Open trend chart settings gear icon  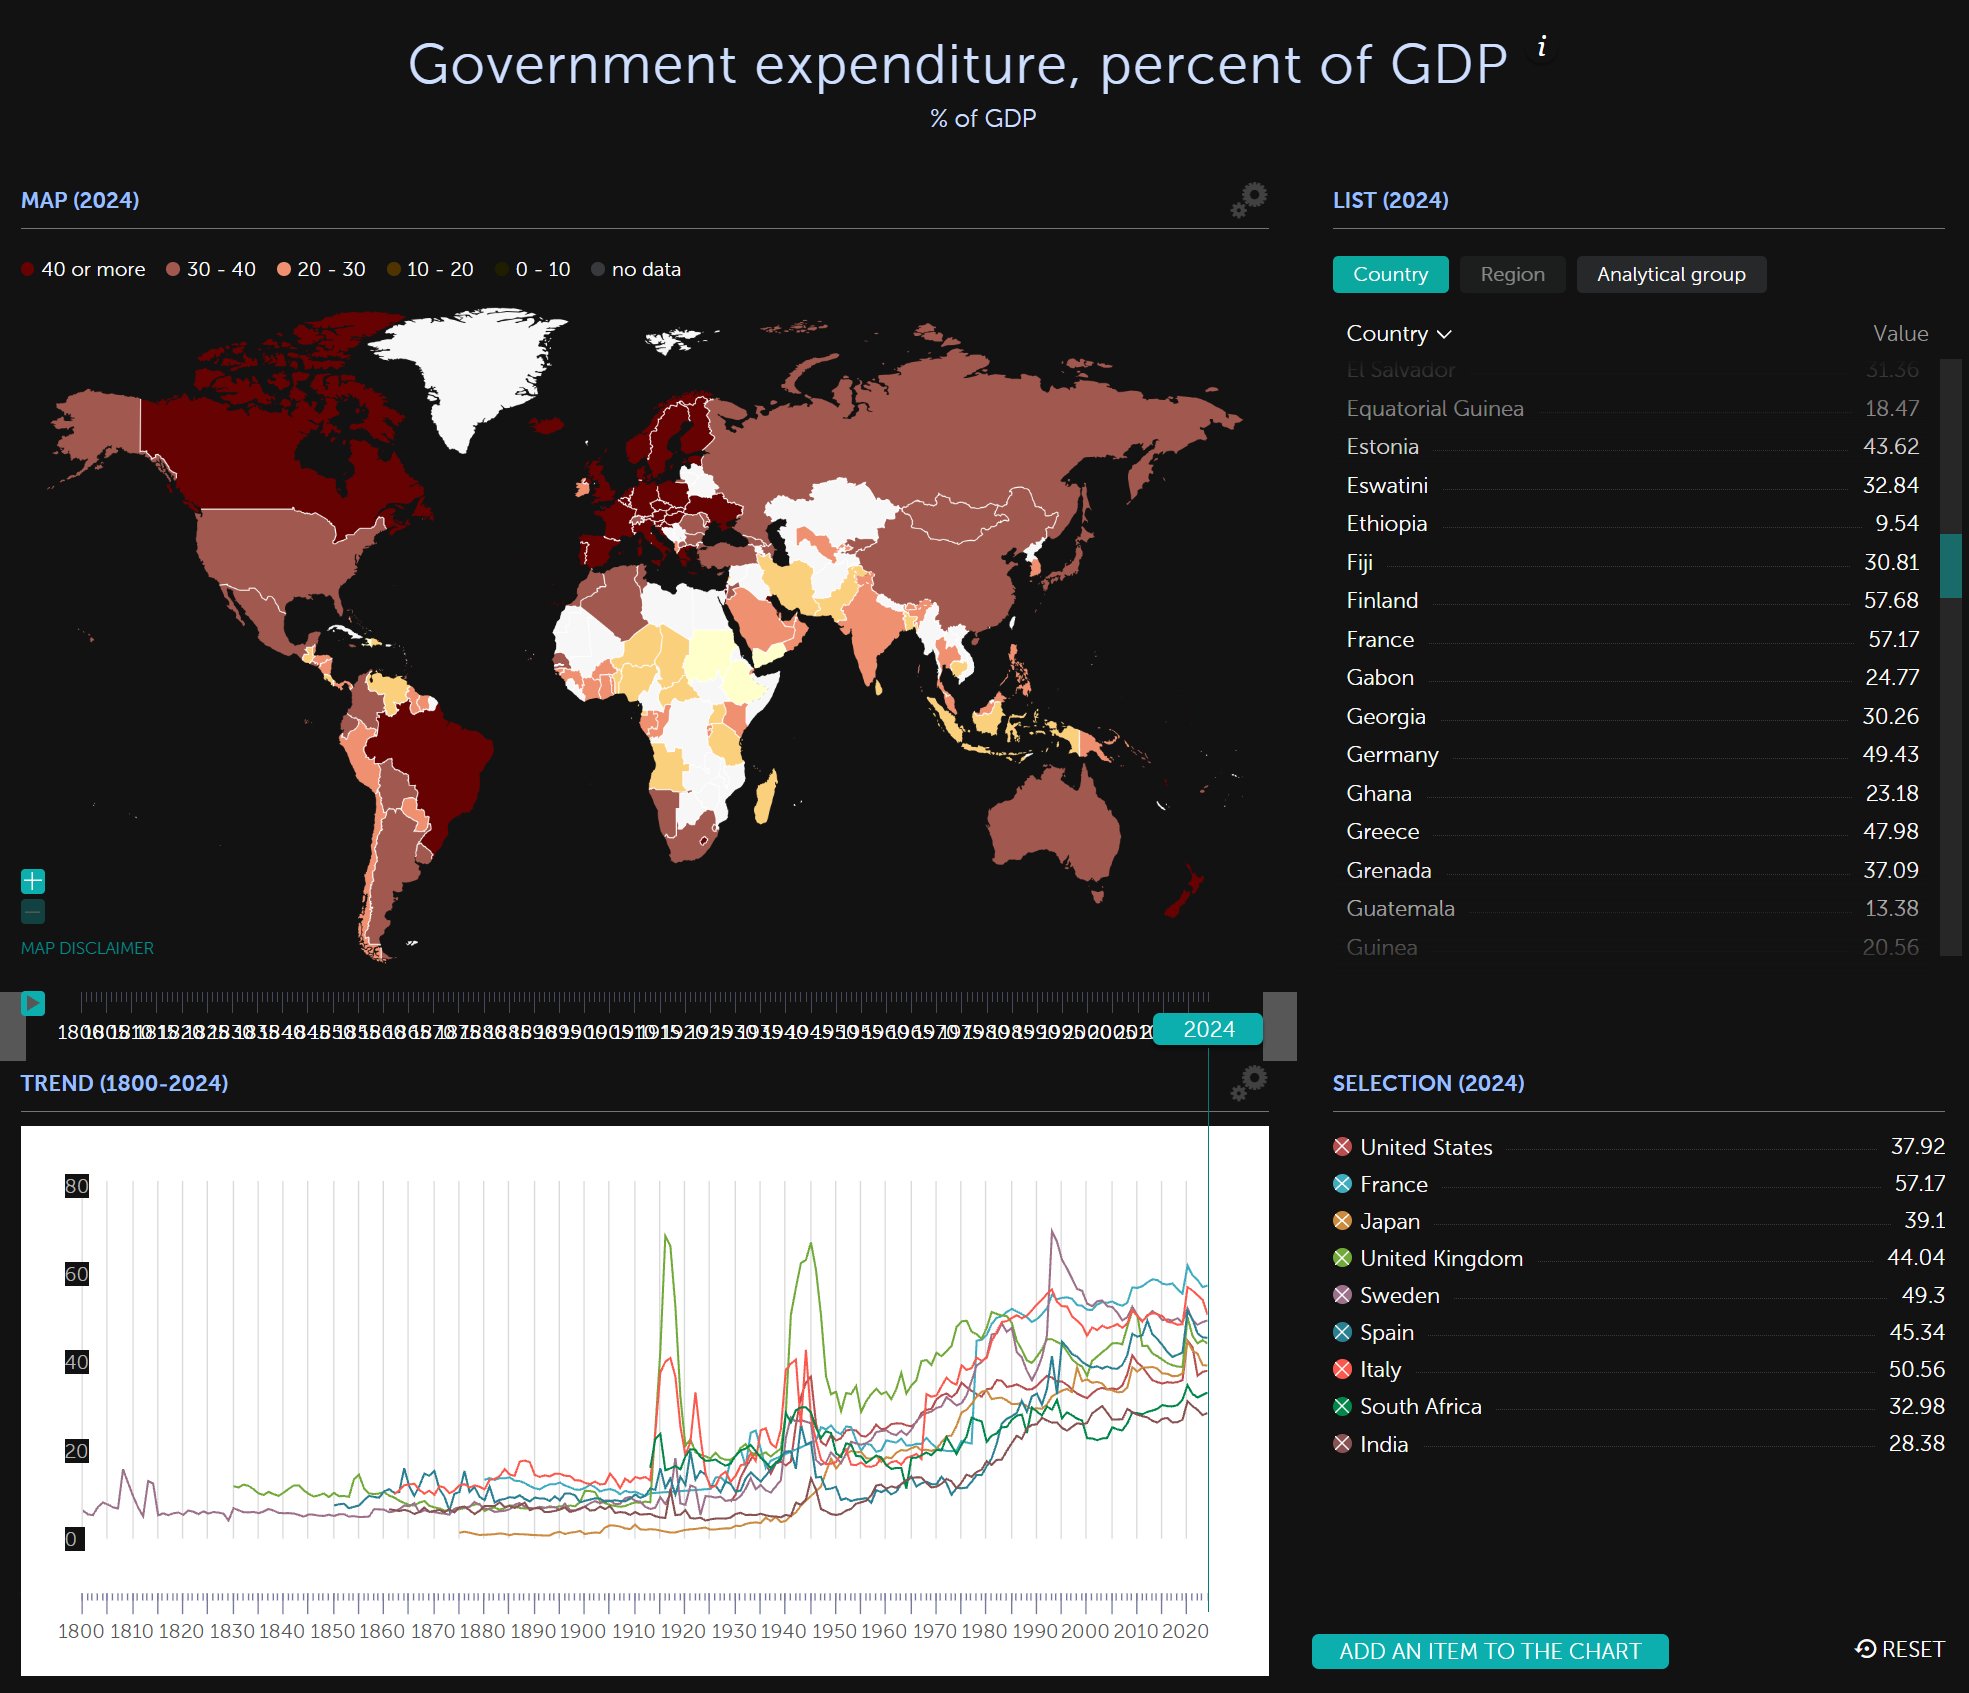(x=1249, y=1083)
